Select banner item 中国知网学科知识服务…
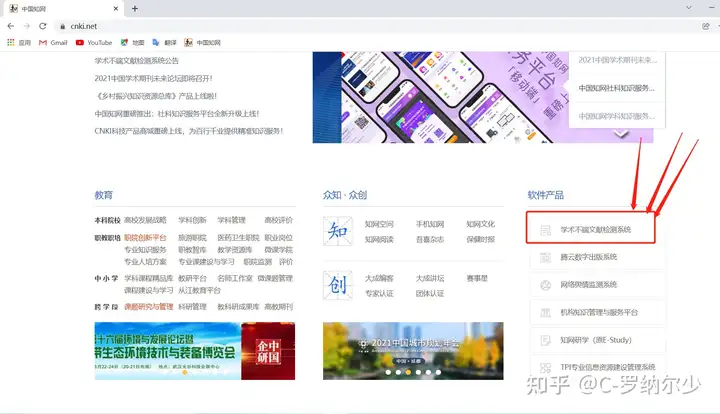This screenshot has height=414, width=720. coord(617,116)
